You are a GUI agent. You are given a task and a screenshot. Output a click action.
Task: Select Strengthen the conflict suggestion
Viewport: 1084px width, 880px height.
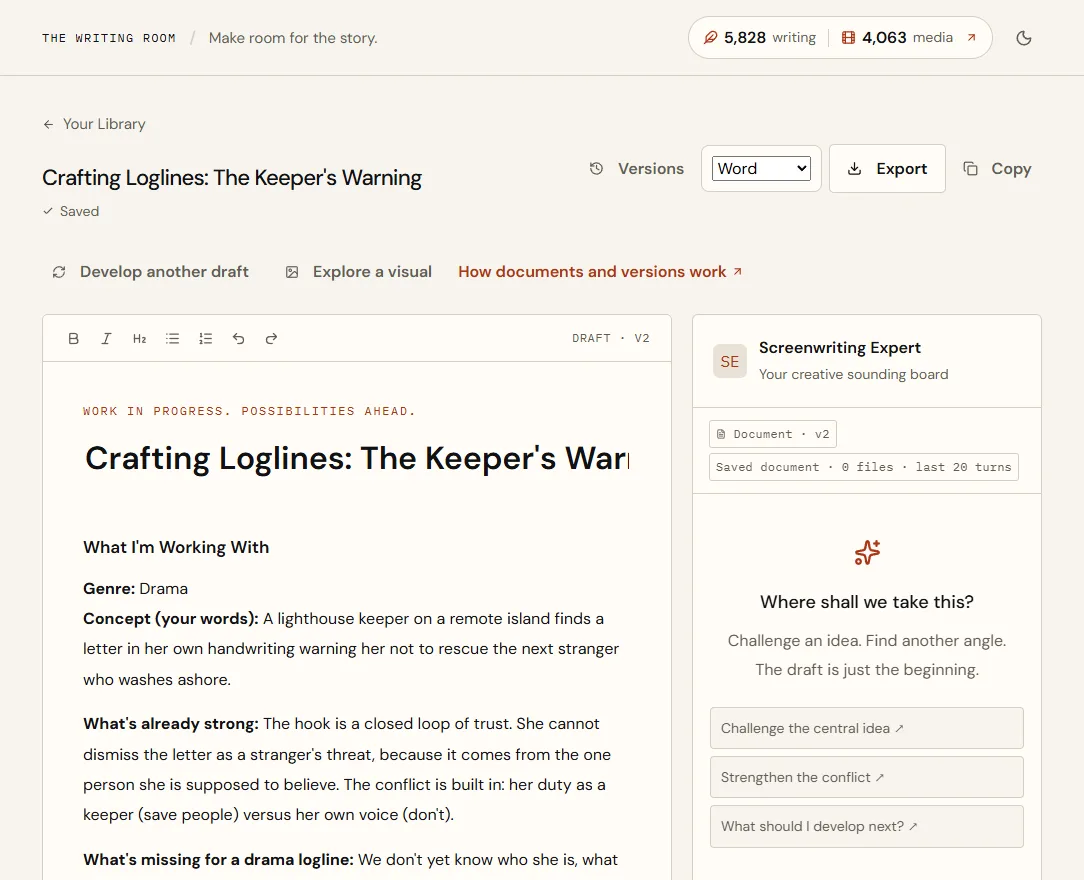coord(866,777)
